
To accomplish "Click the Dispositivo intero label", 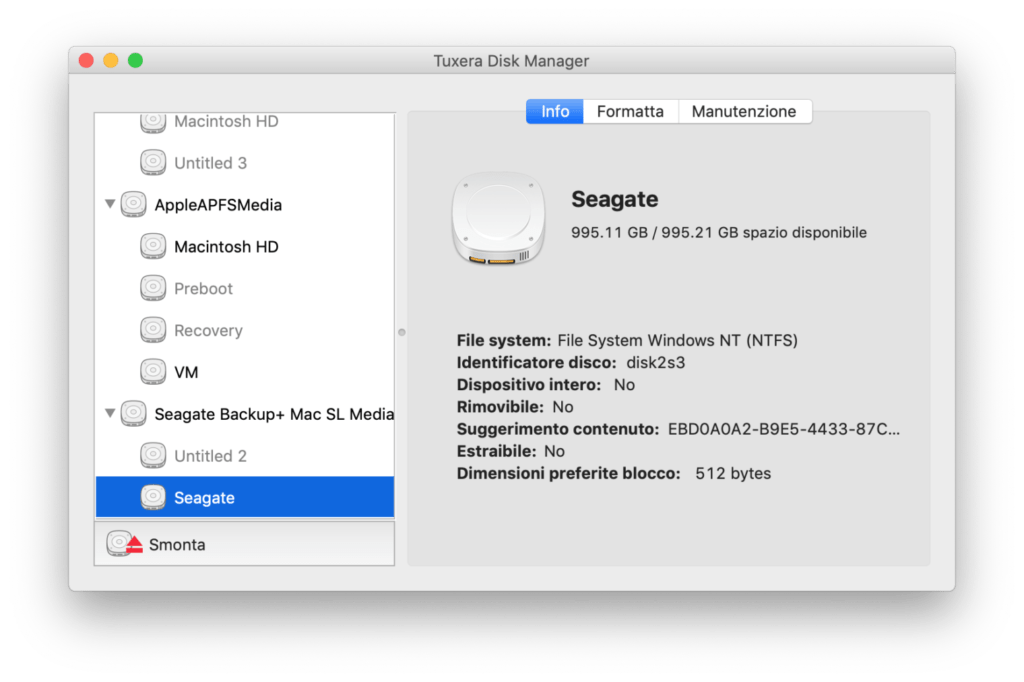I will tap(529, 385).
